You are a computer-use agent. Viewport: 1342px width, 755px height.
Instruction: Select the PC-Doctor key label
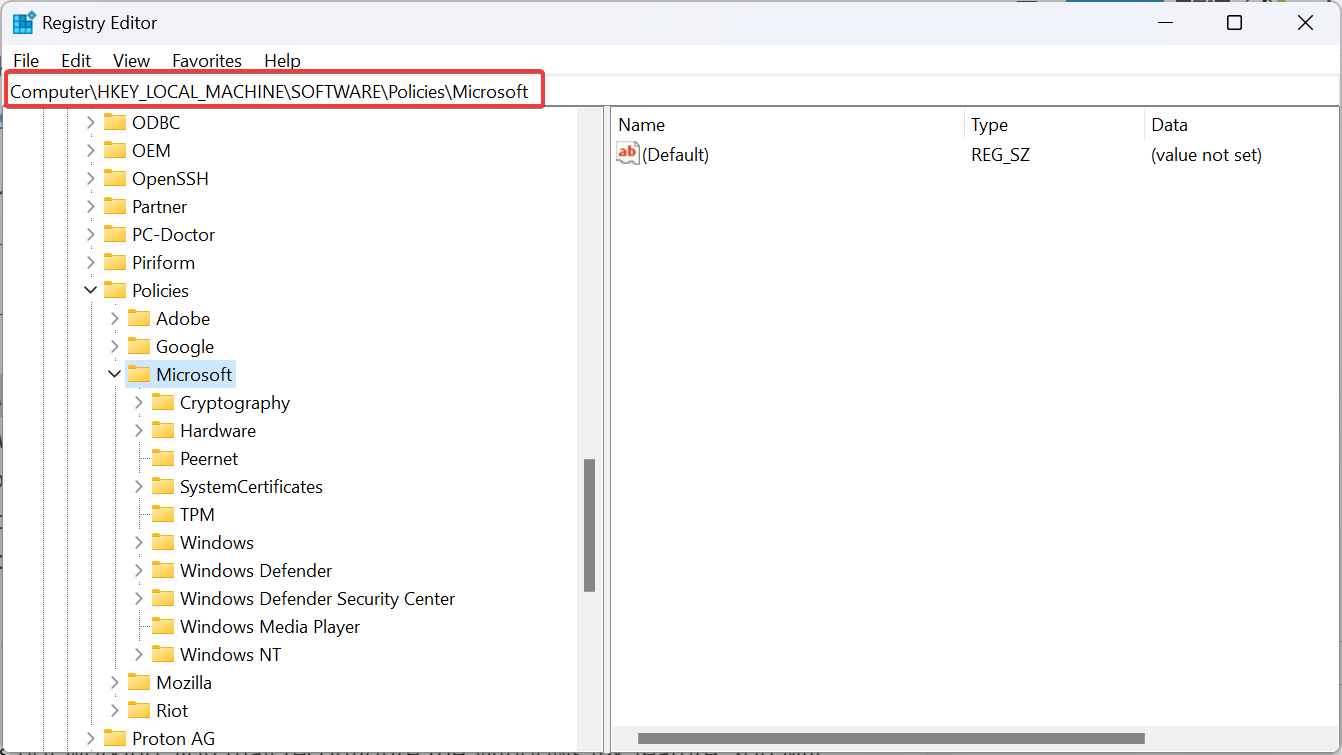tap(173, 234)
